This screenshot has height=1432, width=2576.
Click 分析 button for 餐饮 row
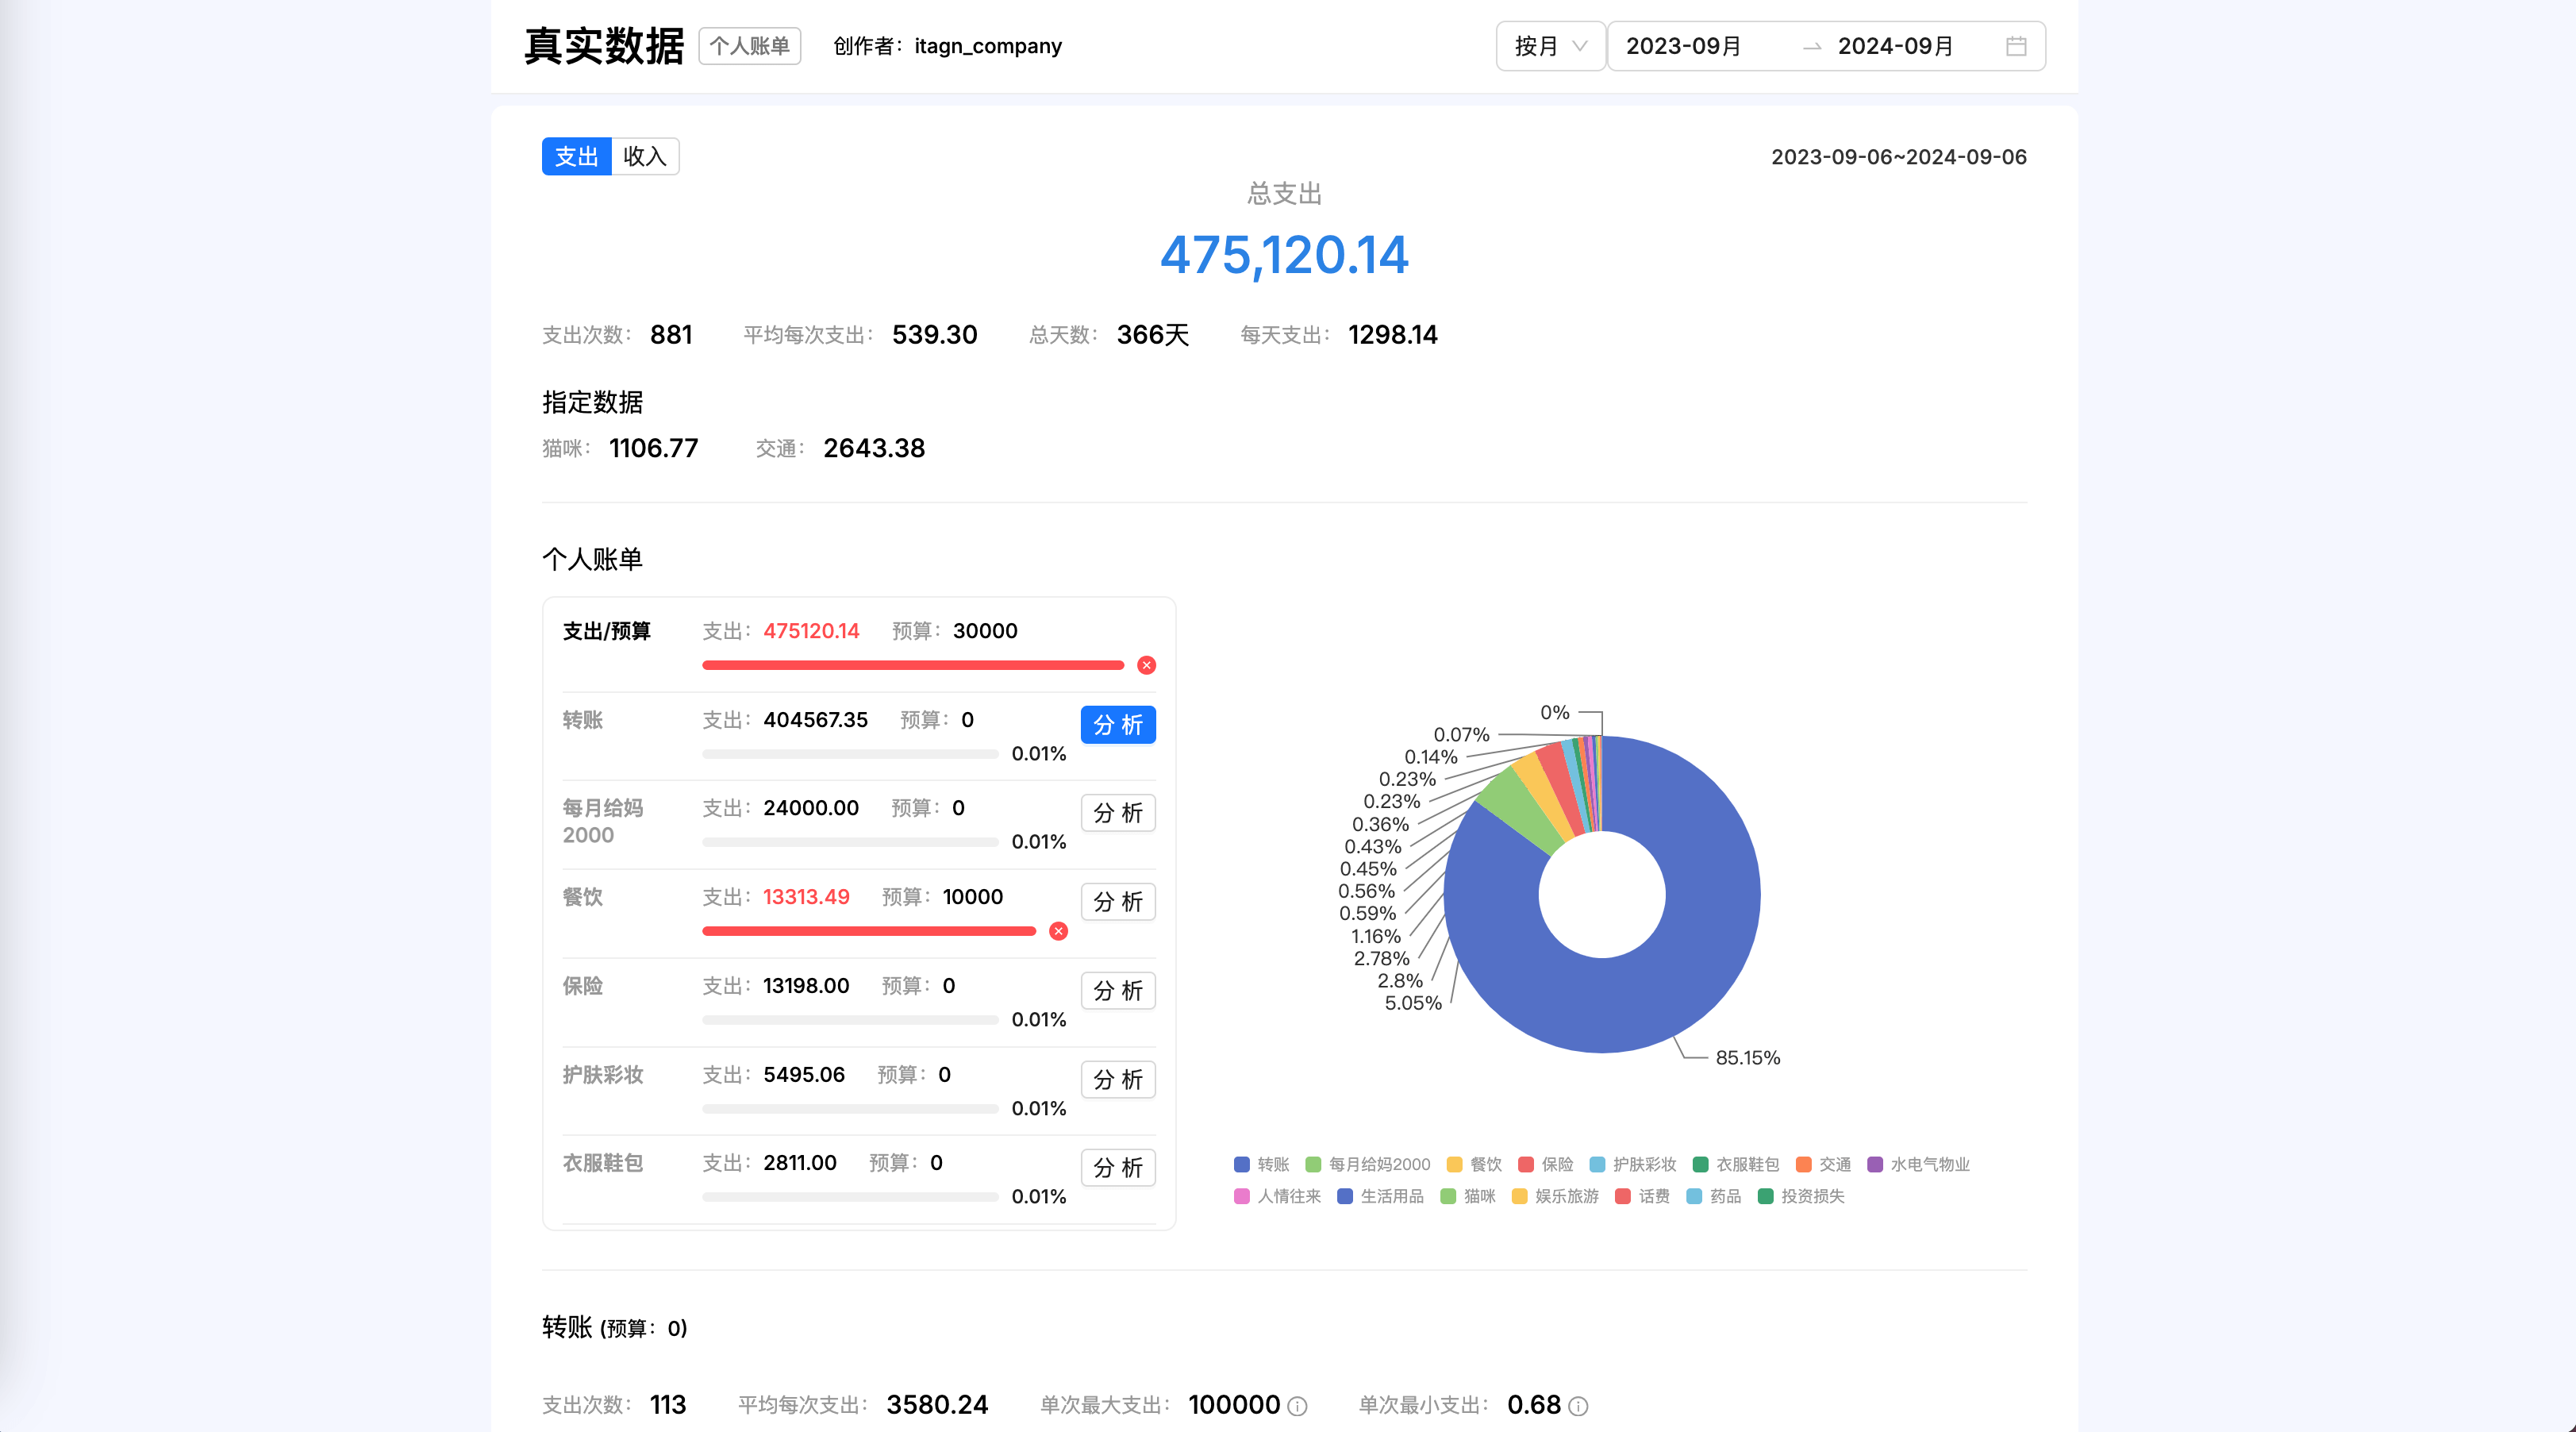(1118, 902)
